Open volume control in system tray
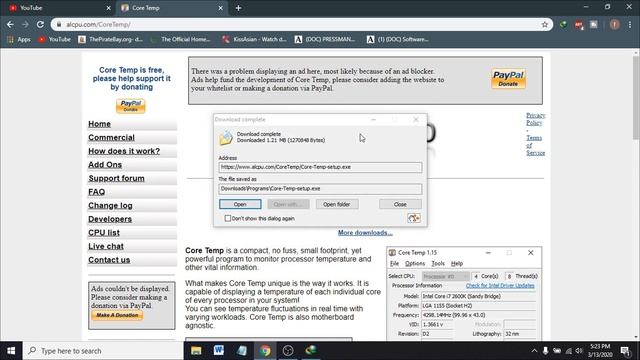640x360 pixels. (579, 351)
